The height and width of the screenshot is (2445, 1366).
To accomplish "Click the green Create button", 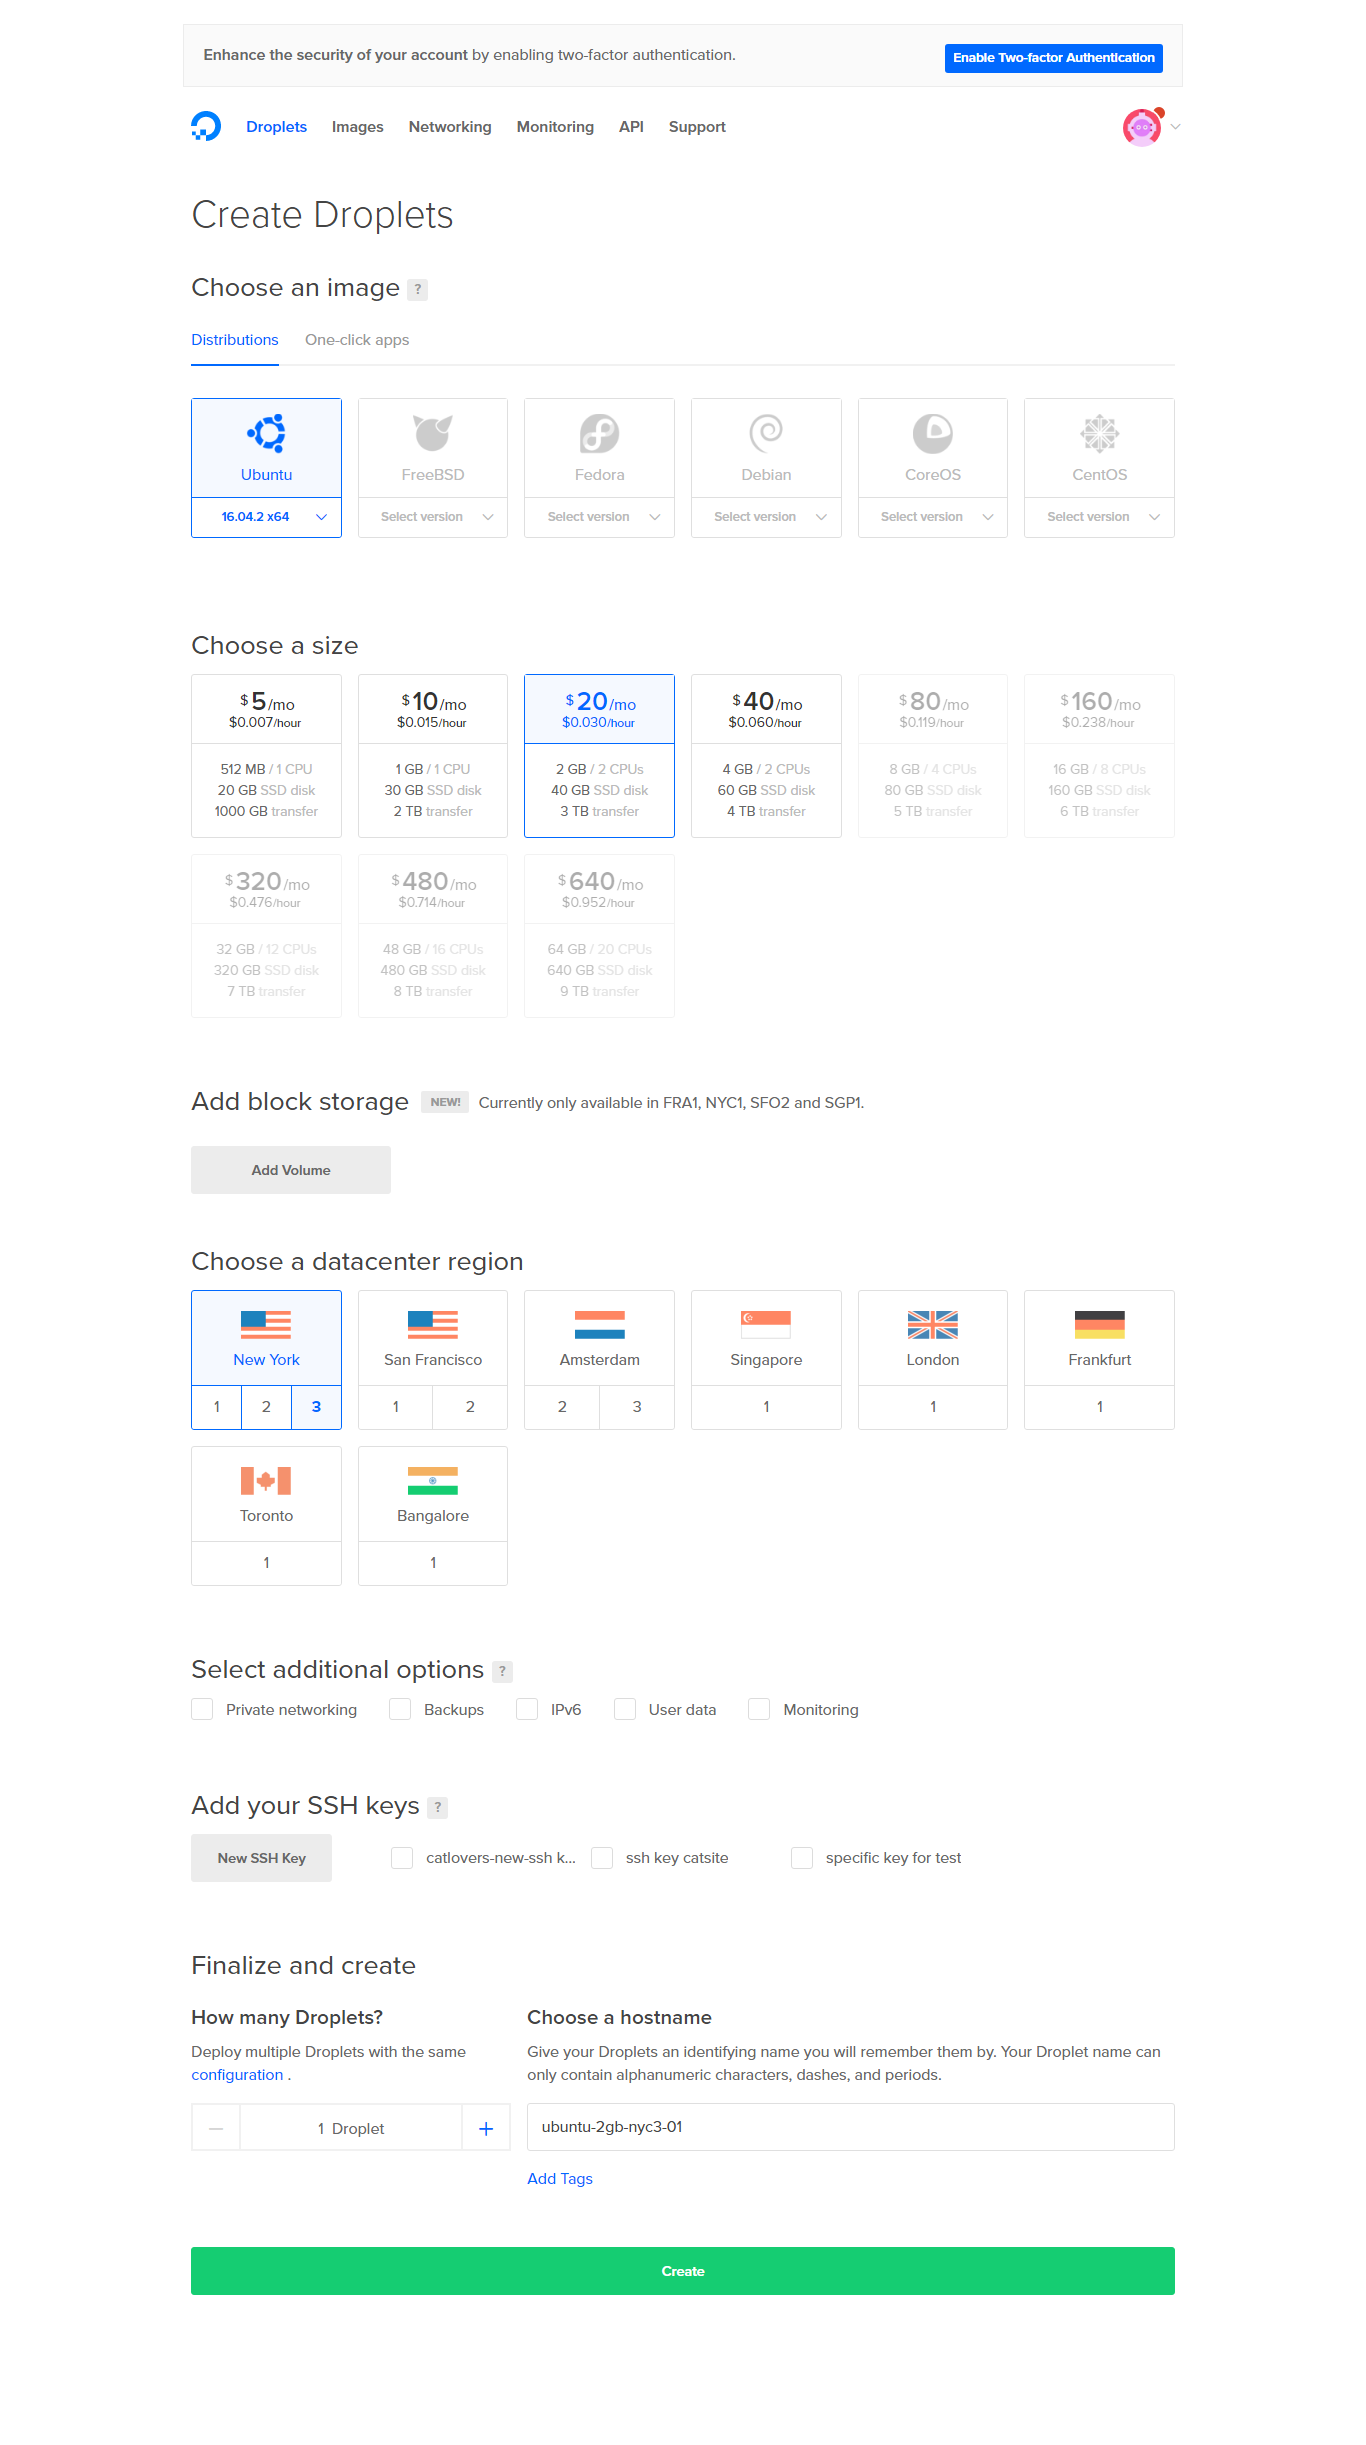I will point(683,2271).
